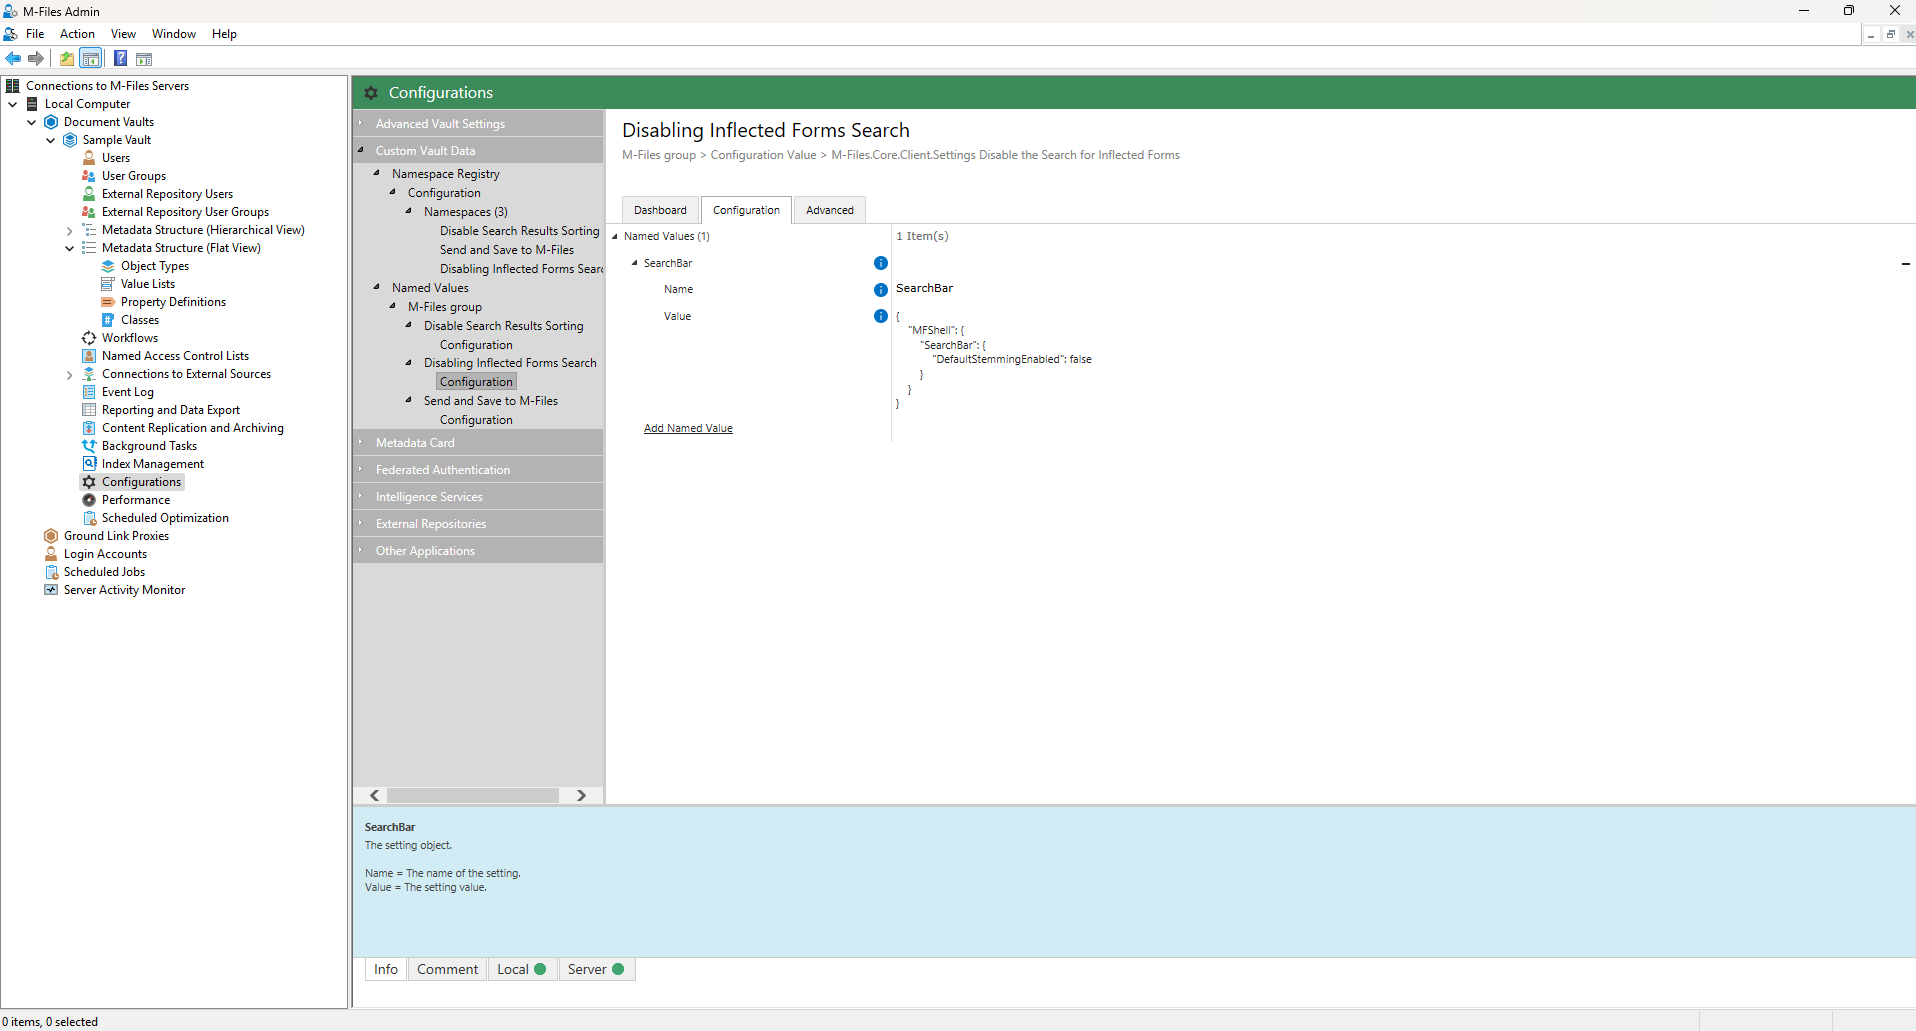Click the Classes icon
Image resolution: width=1916 pixels, height=1031 pixels.
click(108, 320)
